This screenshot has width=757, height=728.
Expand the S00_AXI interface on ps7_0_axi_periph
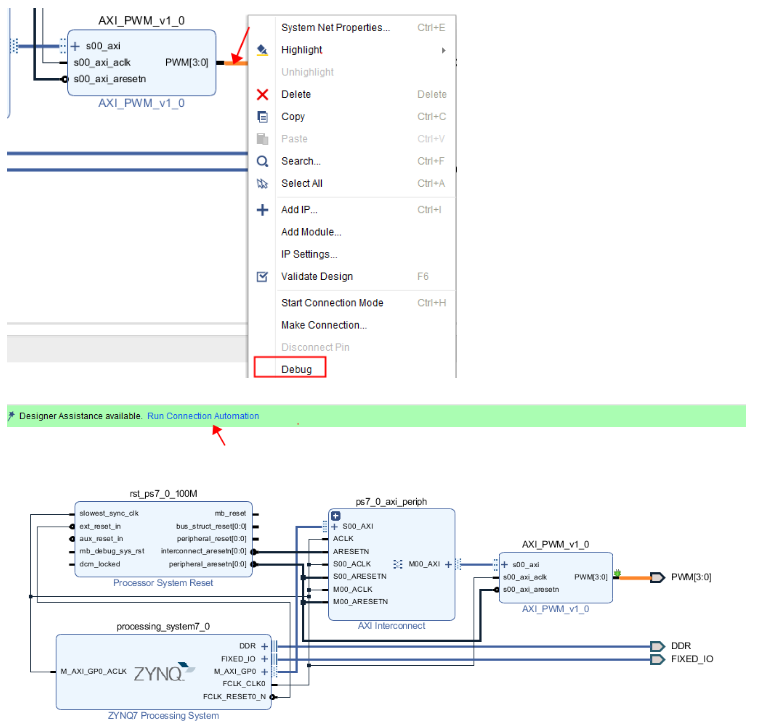(335, 526)
